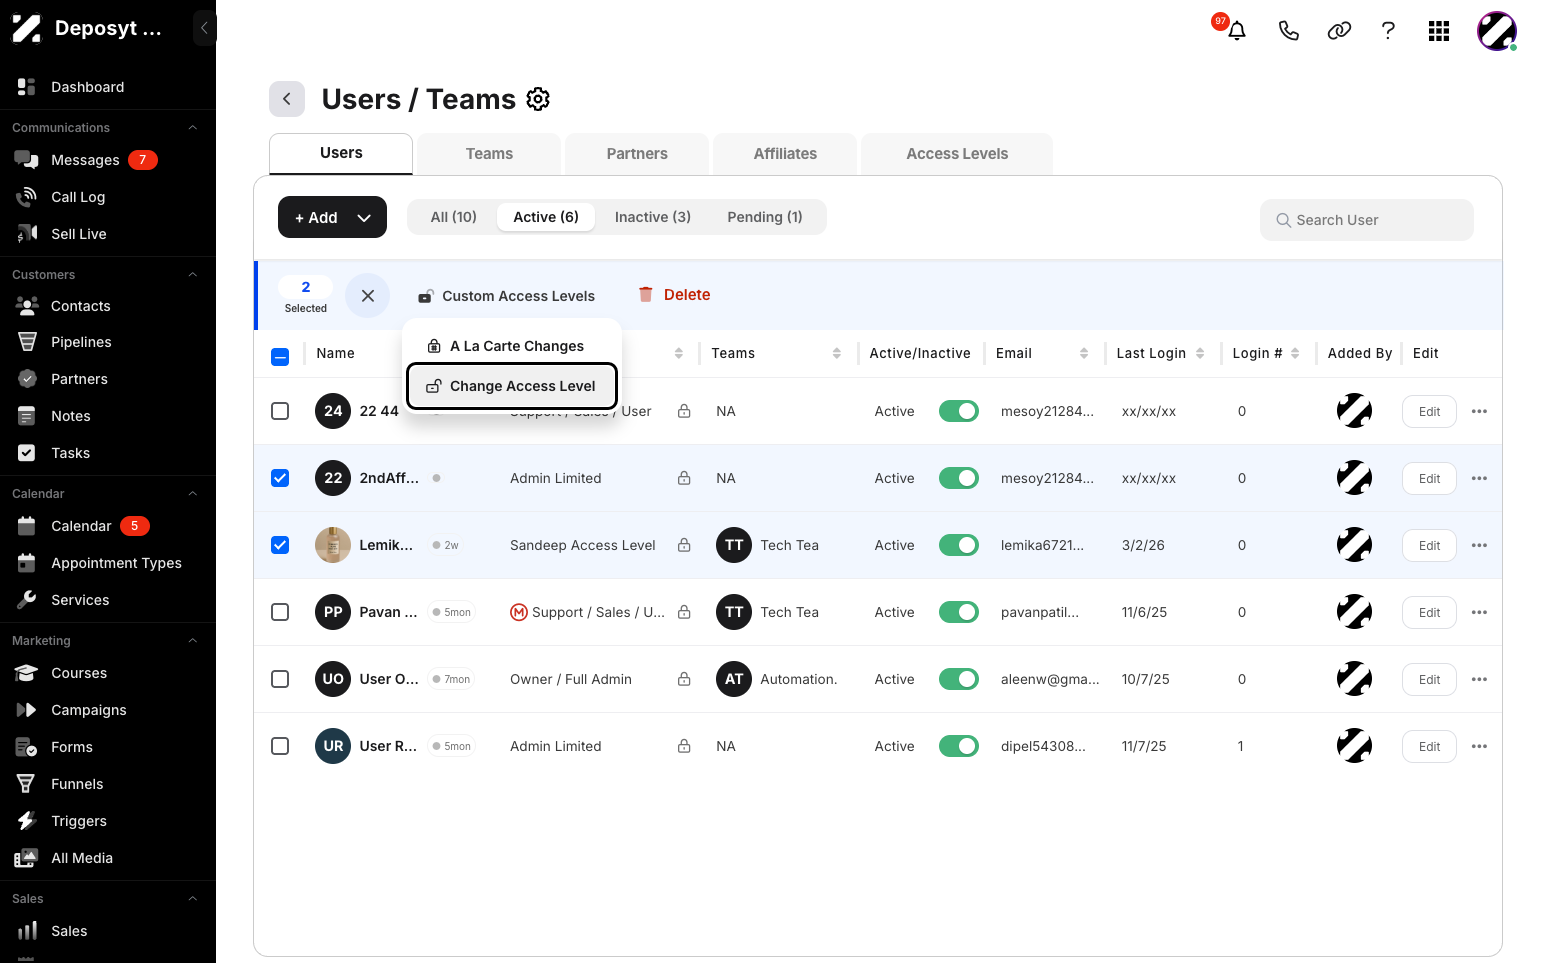Switch to the Teams tab
1541x963 pixels.
tap(489, 154)
